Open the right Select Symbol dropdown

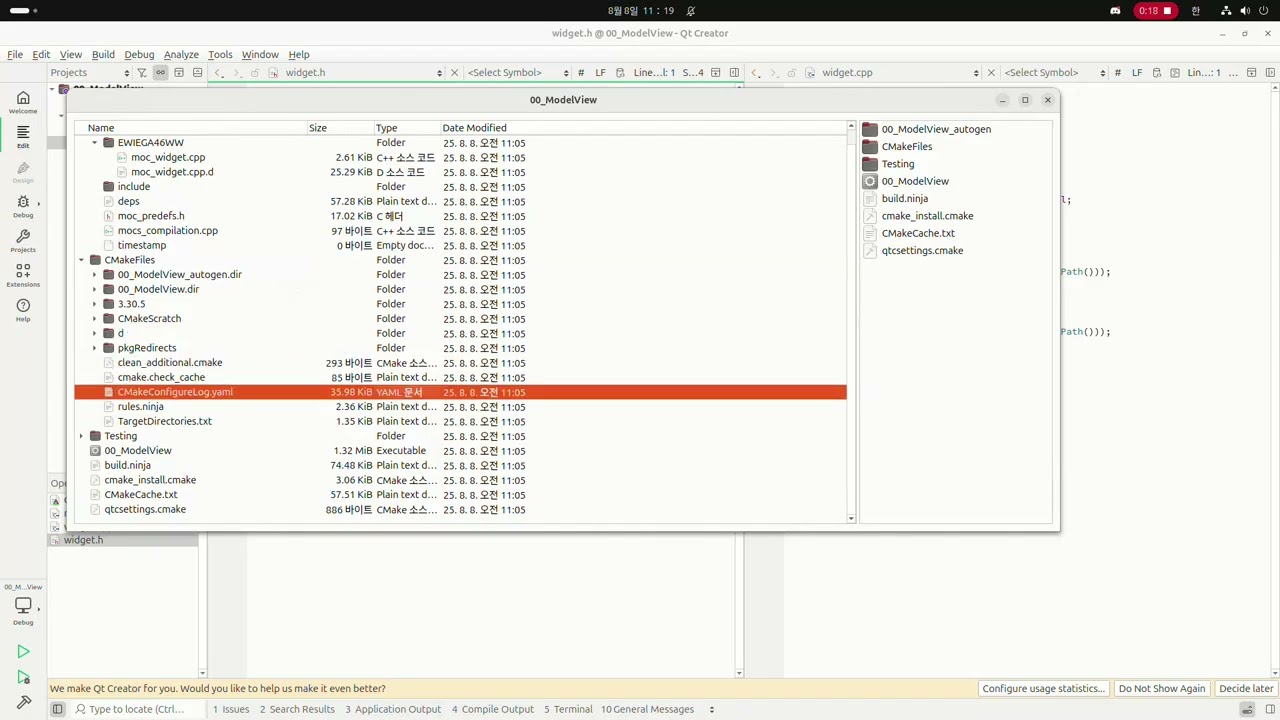(1055, 72)
